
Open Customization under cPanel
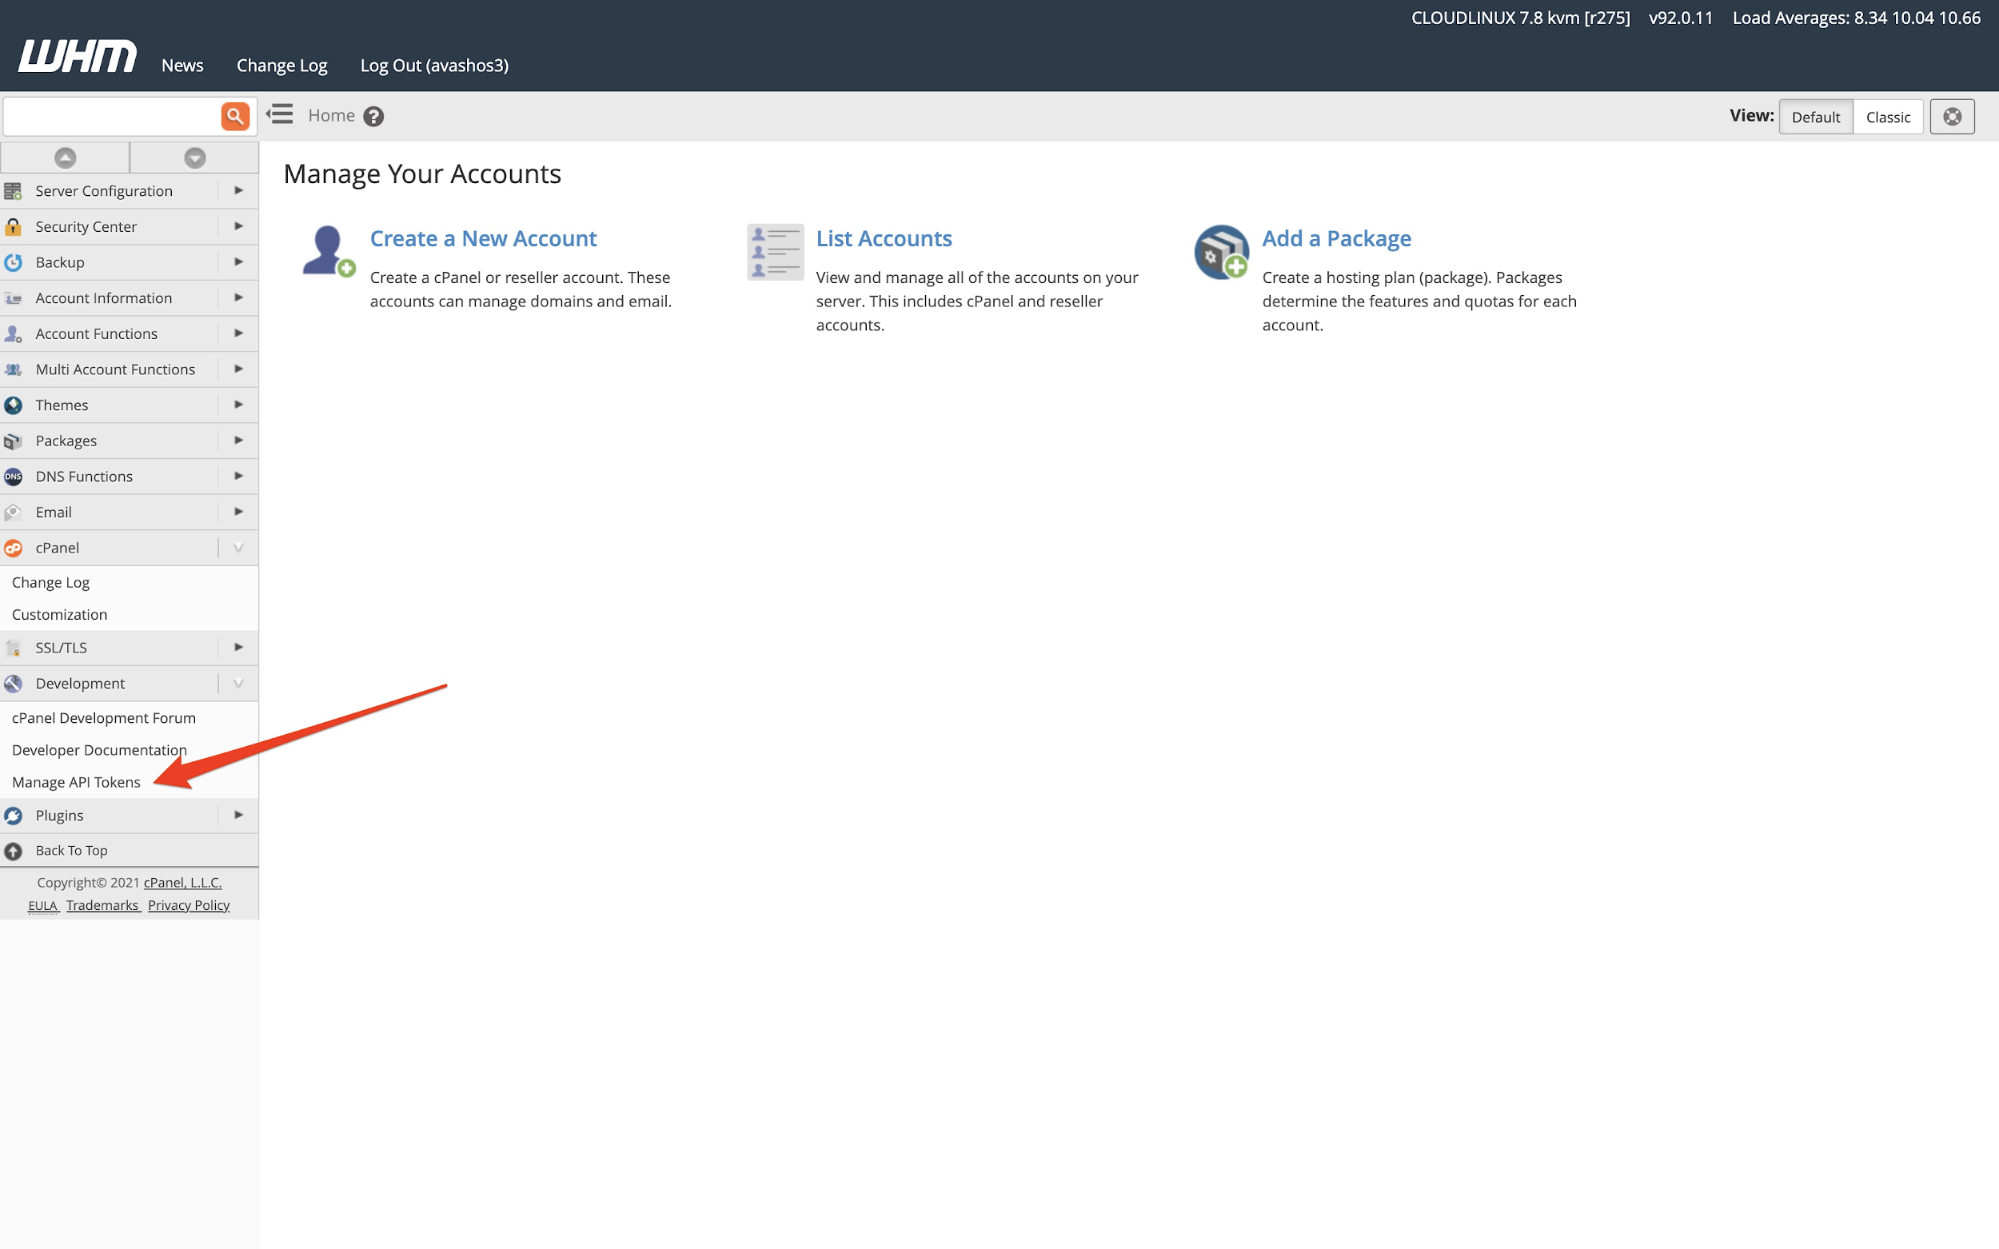coord(59,614)
